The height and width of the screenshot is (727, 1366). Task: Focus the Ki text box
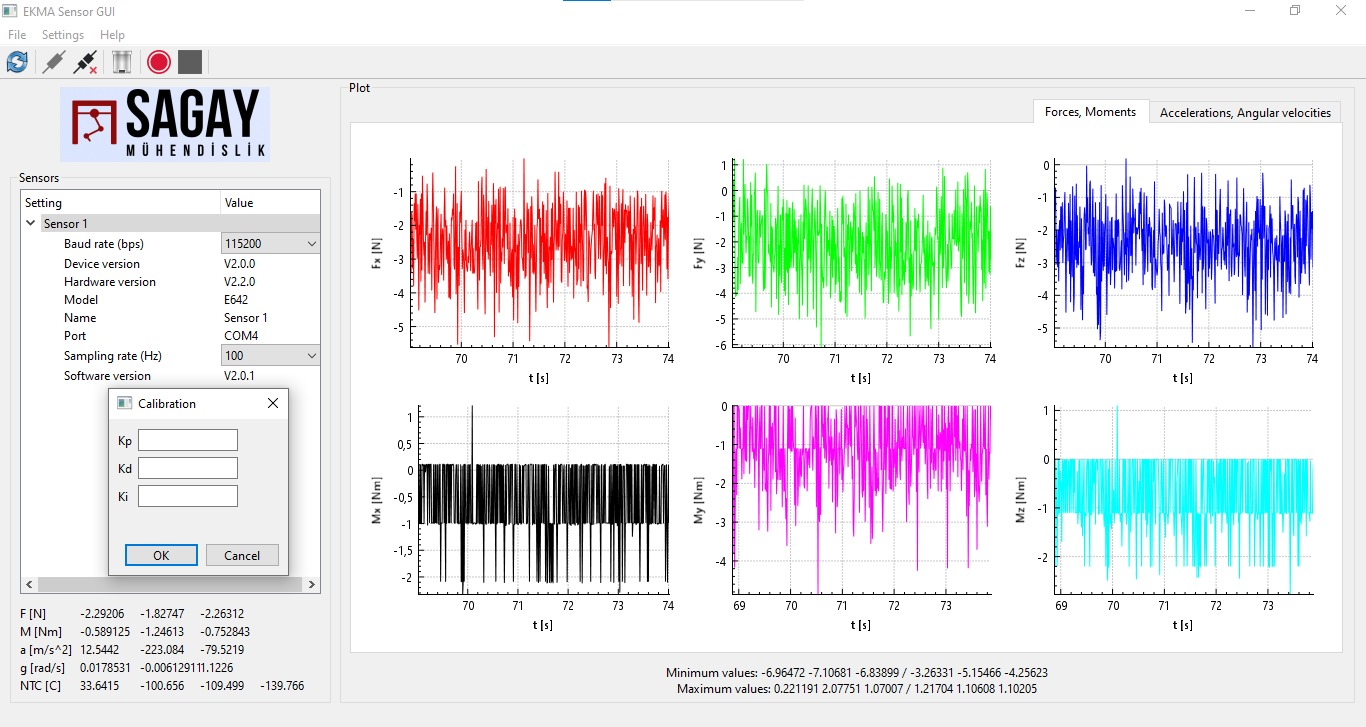point(188,497)
